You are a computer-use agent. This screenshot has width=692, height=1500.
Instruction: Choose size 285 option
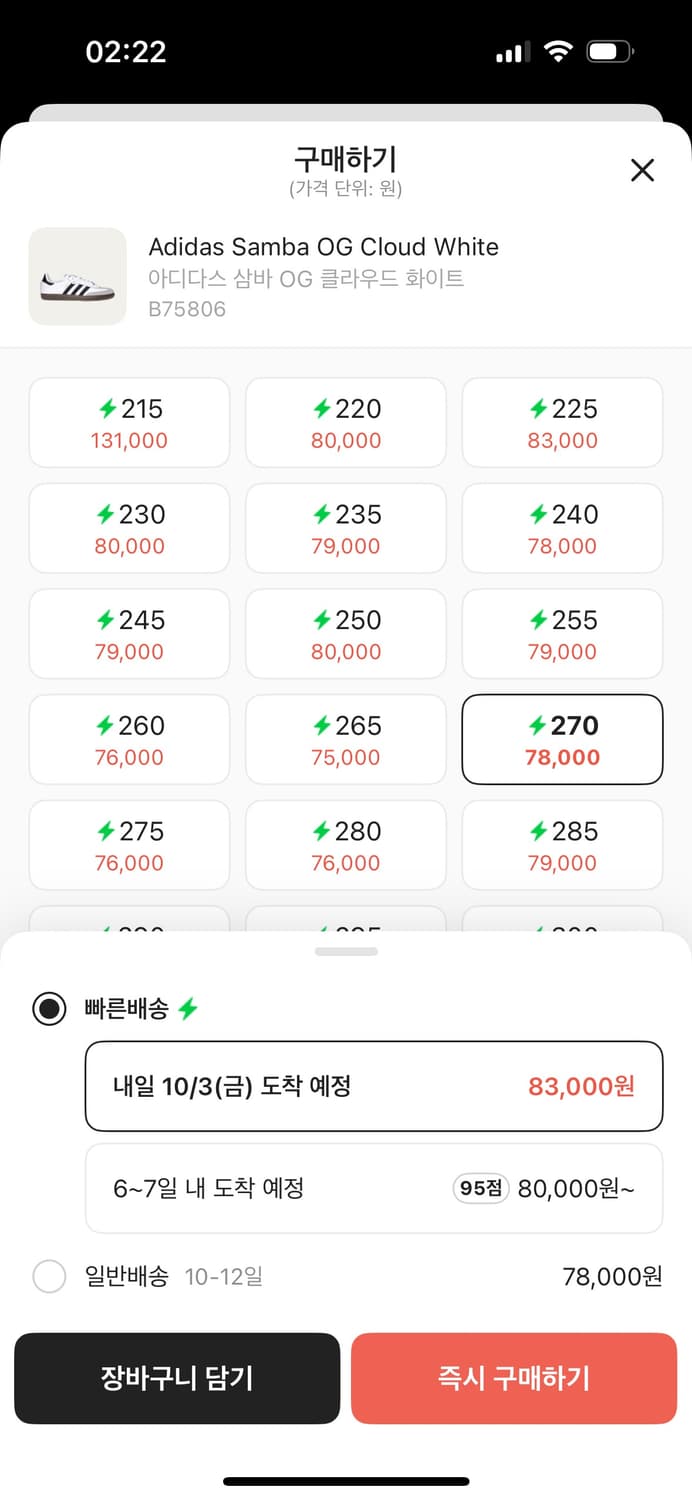click(562, 846)
